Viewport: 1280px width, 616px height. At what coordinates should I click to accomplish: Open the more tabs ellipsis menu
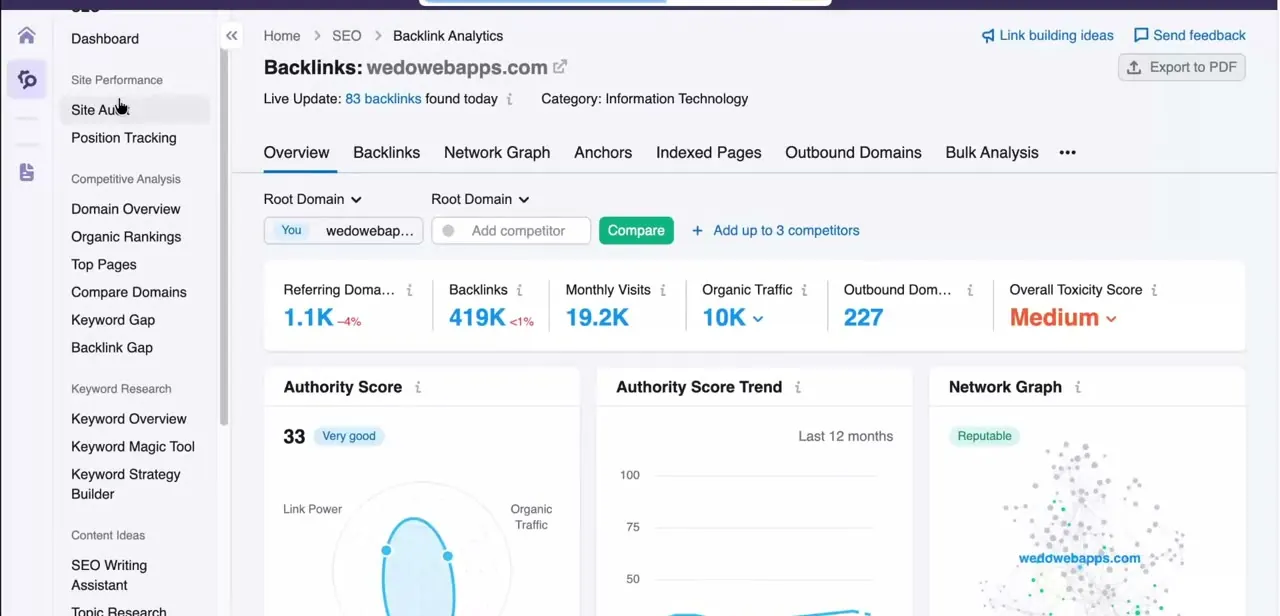[x=1067, y=153]
